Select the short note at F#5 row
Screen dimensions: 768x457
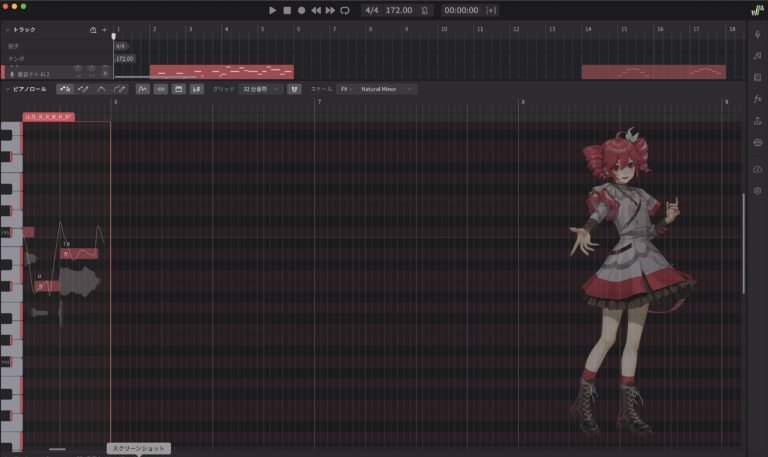click(28, 232)
